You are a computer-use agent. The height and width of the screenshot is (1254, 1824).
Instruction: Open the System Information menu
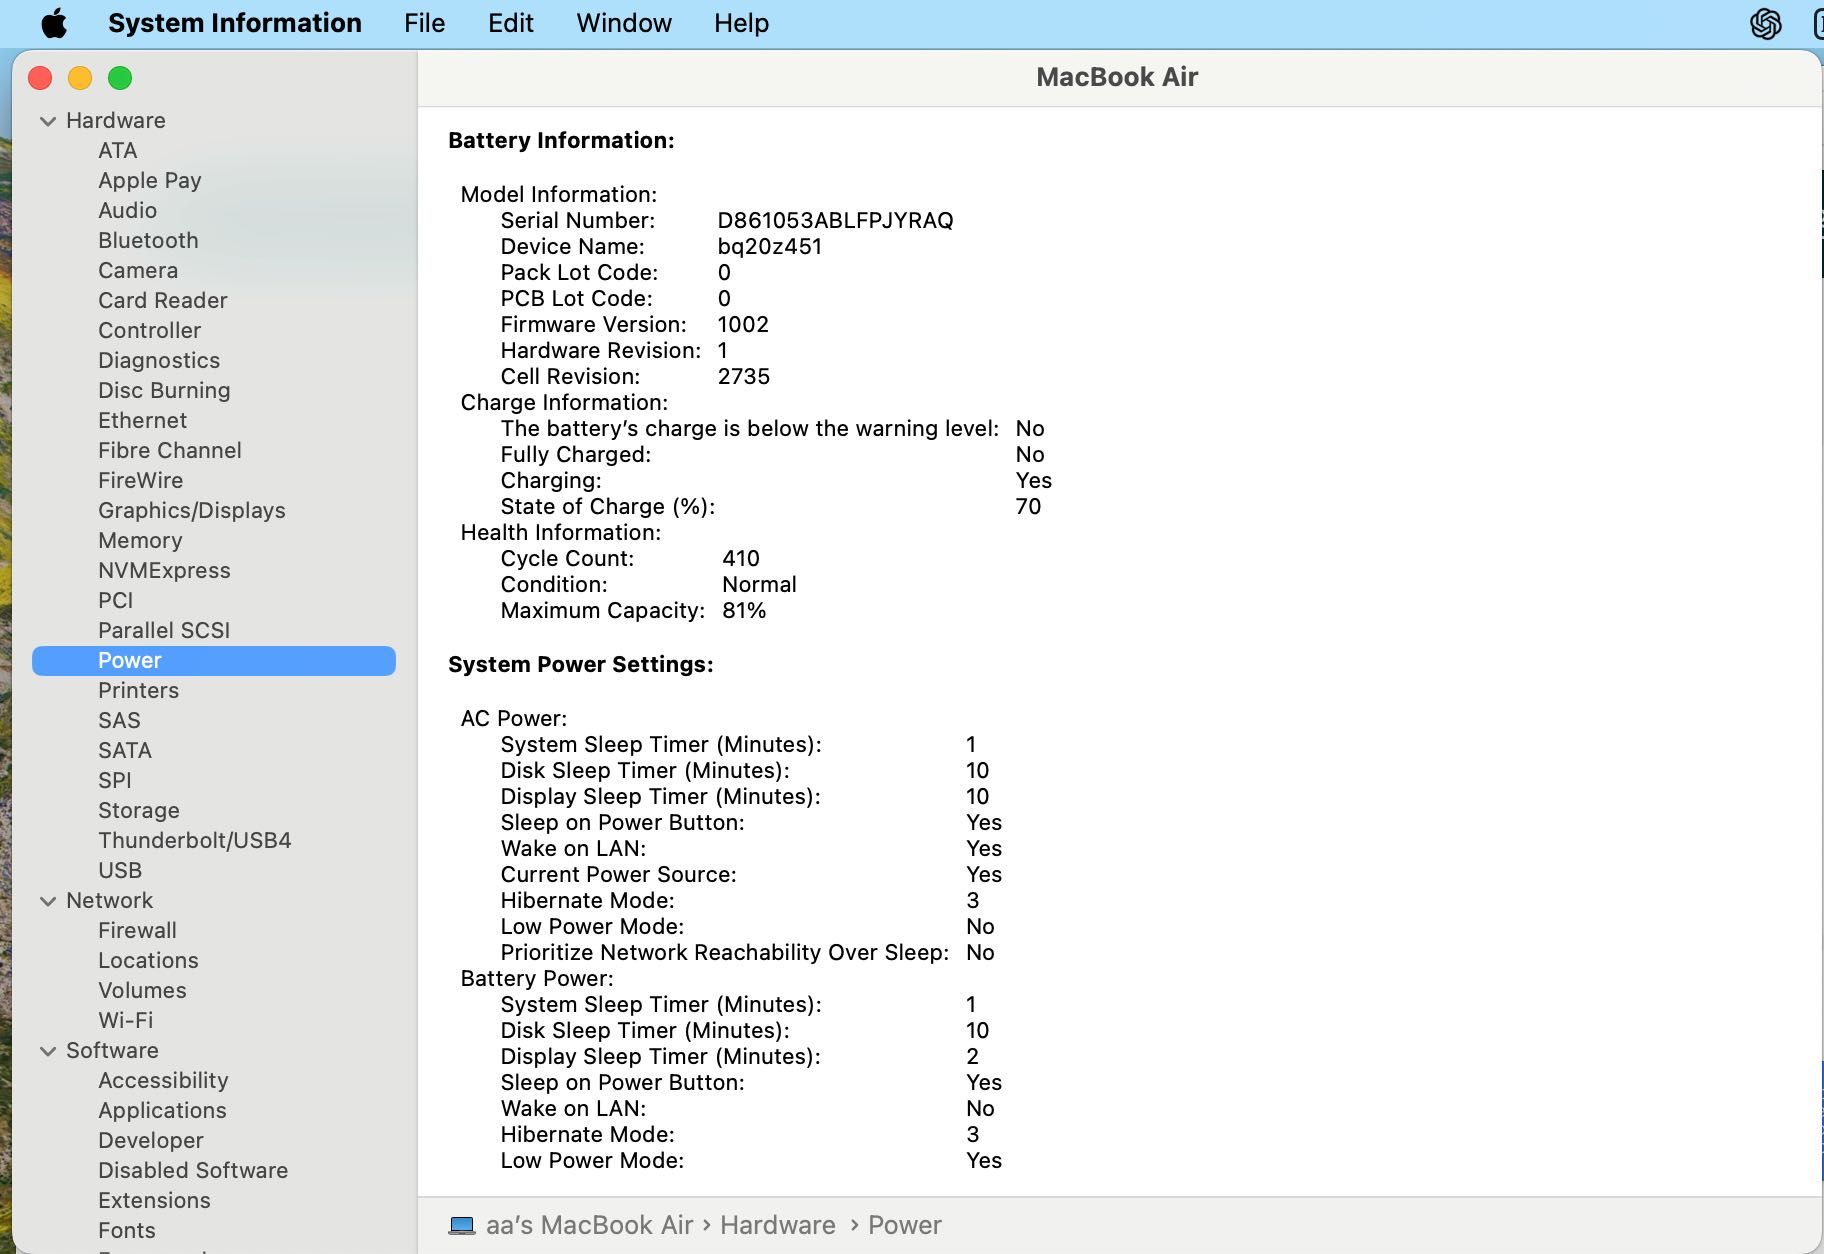pos(235,23)
